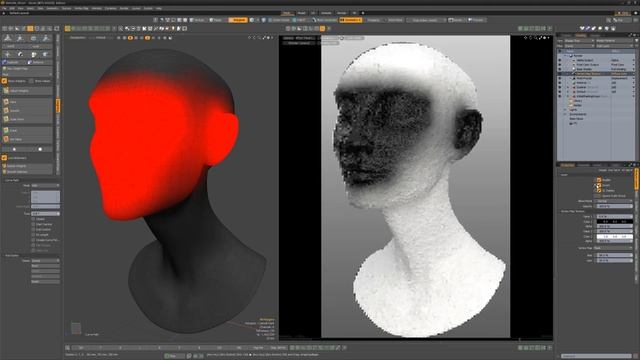
Task: Expand the Environments tree item
Action: click(565, 114)
